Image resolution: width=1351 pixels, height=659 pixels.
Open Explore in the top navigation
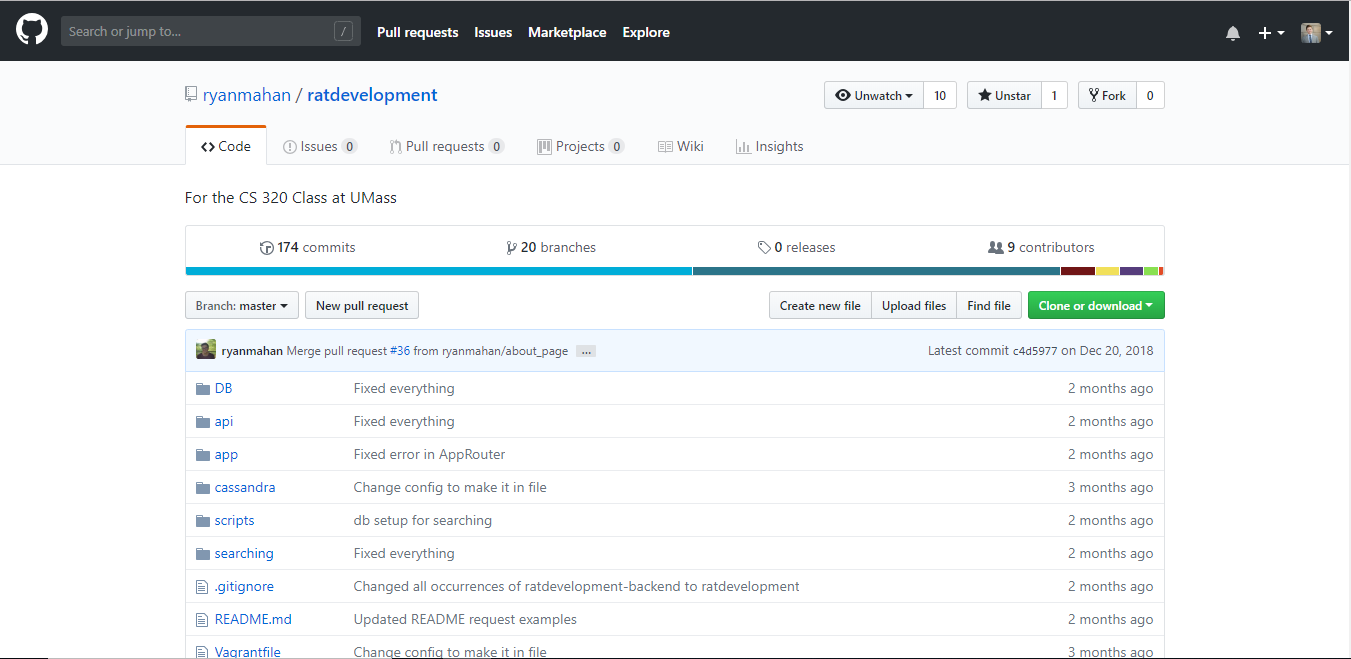click(x=646, y=32)
